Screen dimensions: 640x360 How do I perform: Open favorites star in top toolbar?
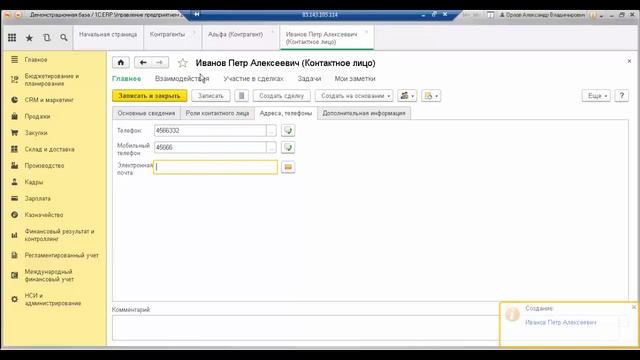(x=29, y=38)
